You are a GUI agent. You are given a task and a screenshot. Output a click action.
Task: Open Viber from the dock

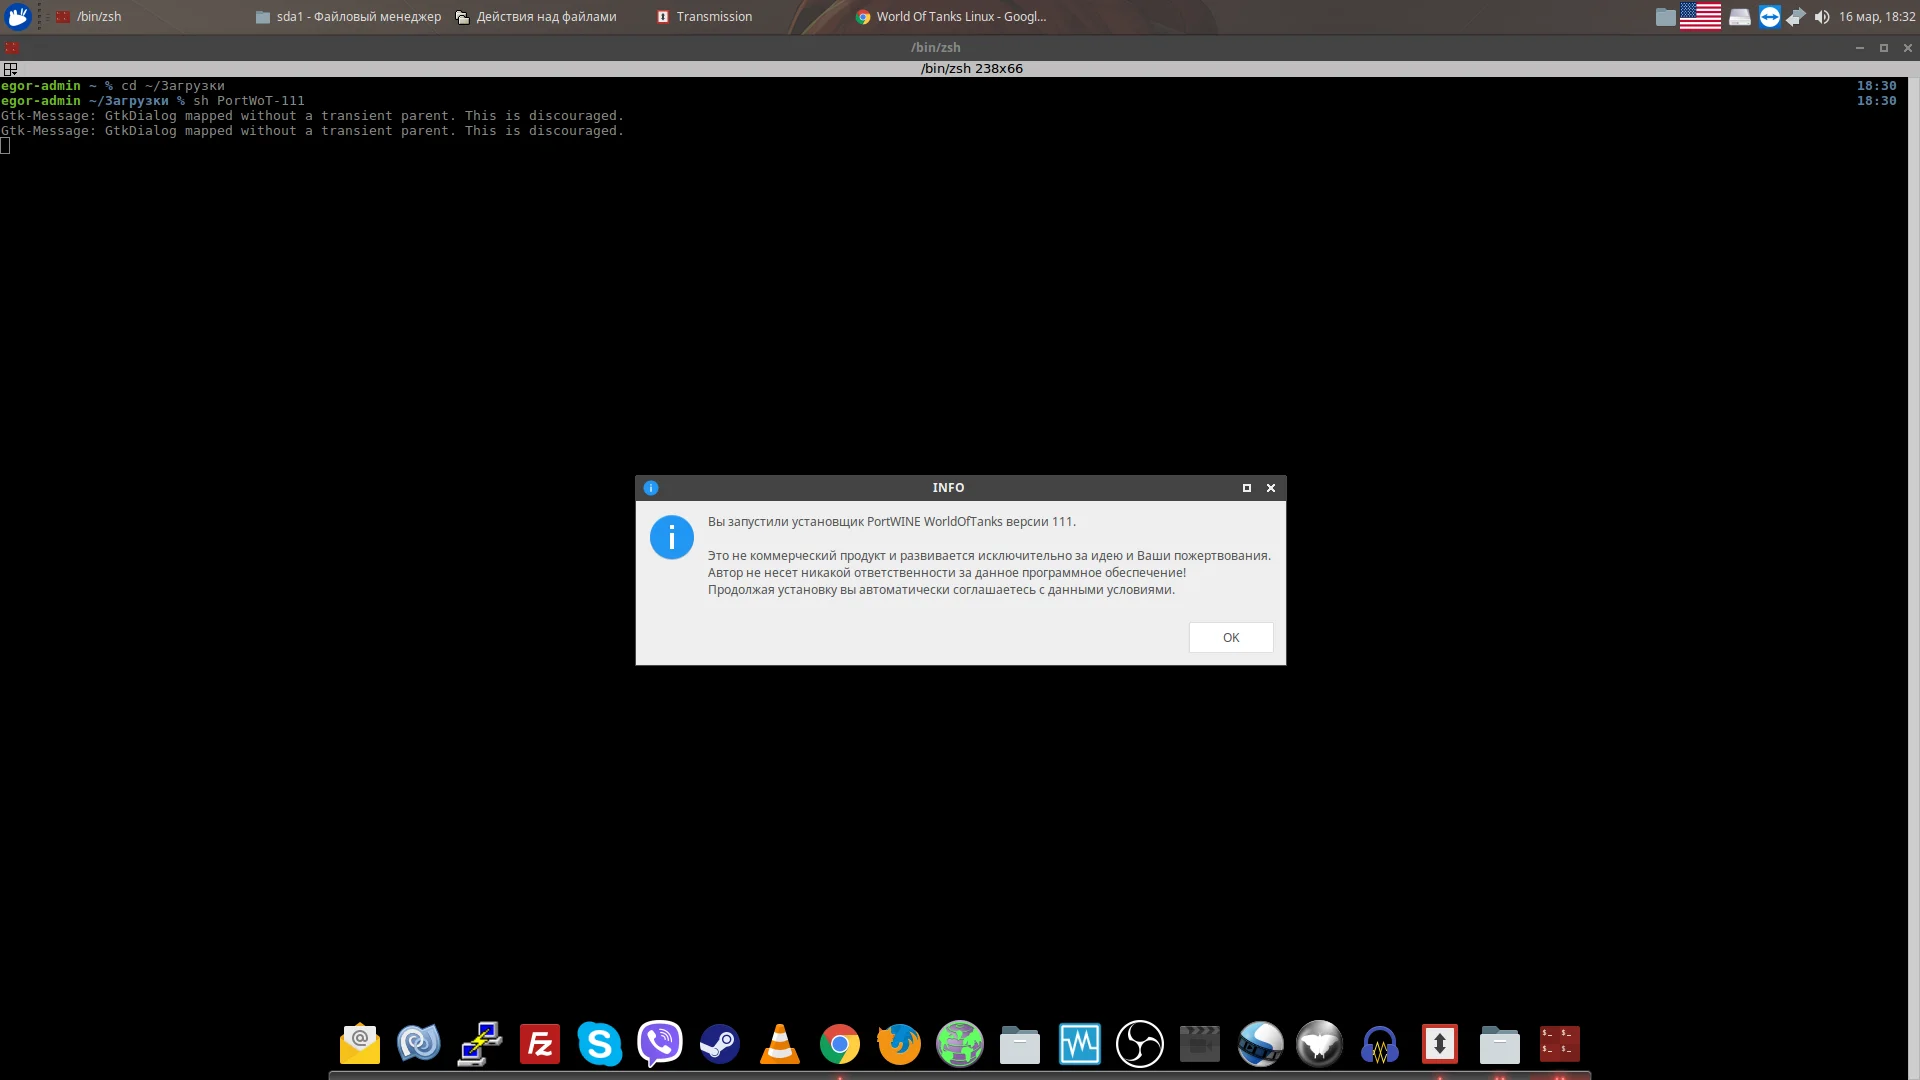click(x=659, y=1044)
